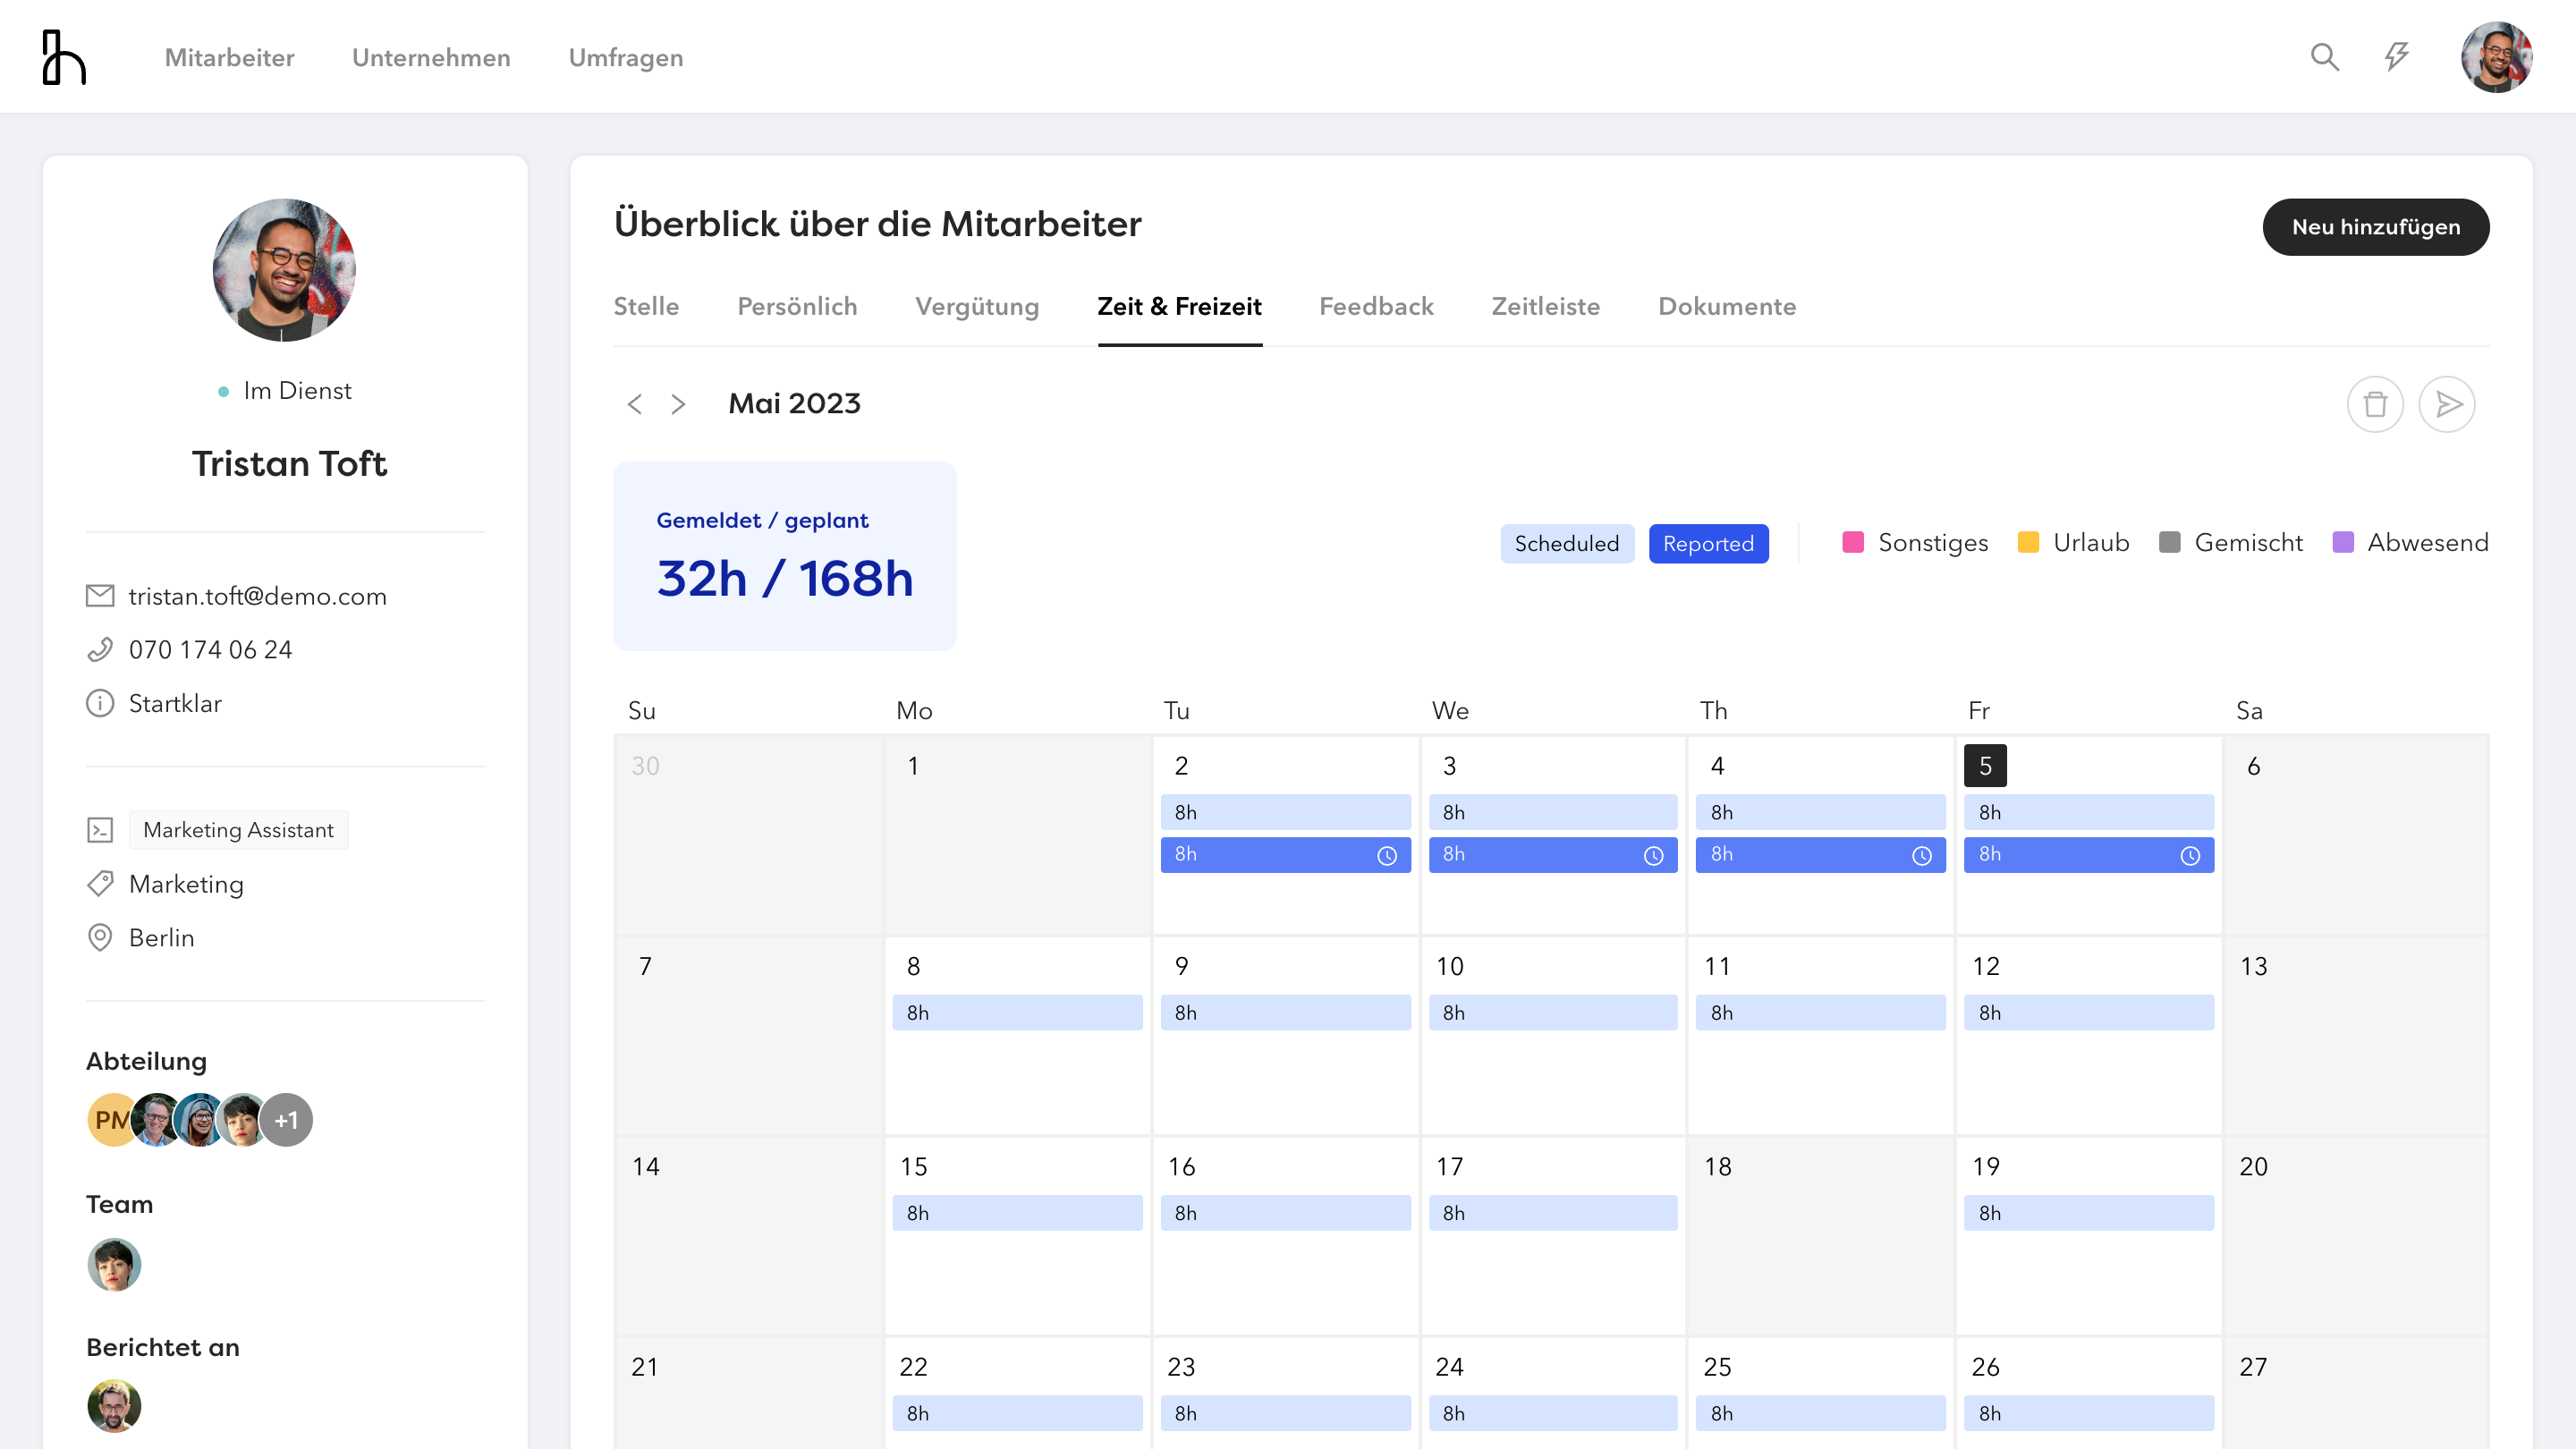Click clock icon on May 4 entry
This screenshot has width=2576, height=1449.
coord(1922,855)
